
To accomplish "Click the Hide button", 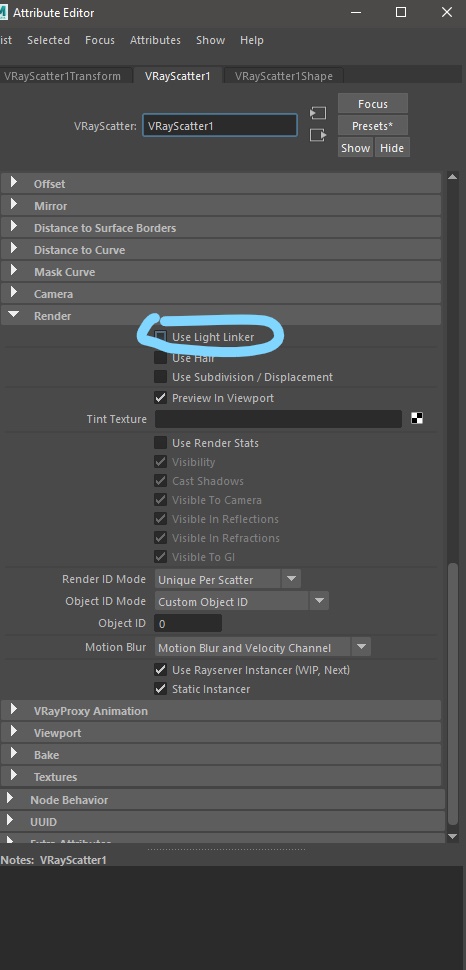I will coord(392,148).
